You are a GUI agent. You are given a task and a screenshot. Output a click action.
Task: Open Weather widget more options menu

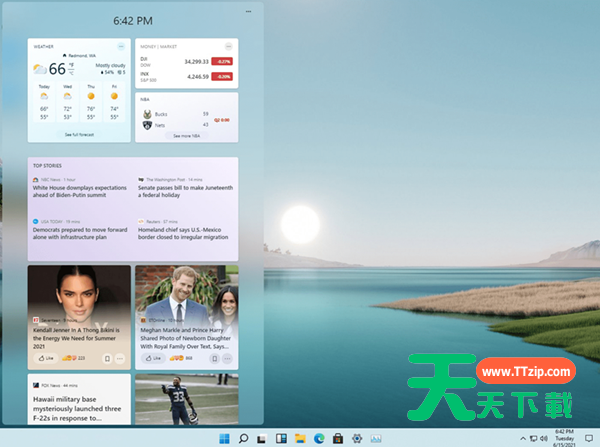121,47
